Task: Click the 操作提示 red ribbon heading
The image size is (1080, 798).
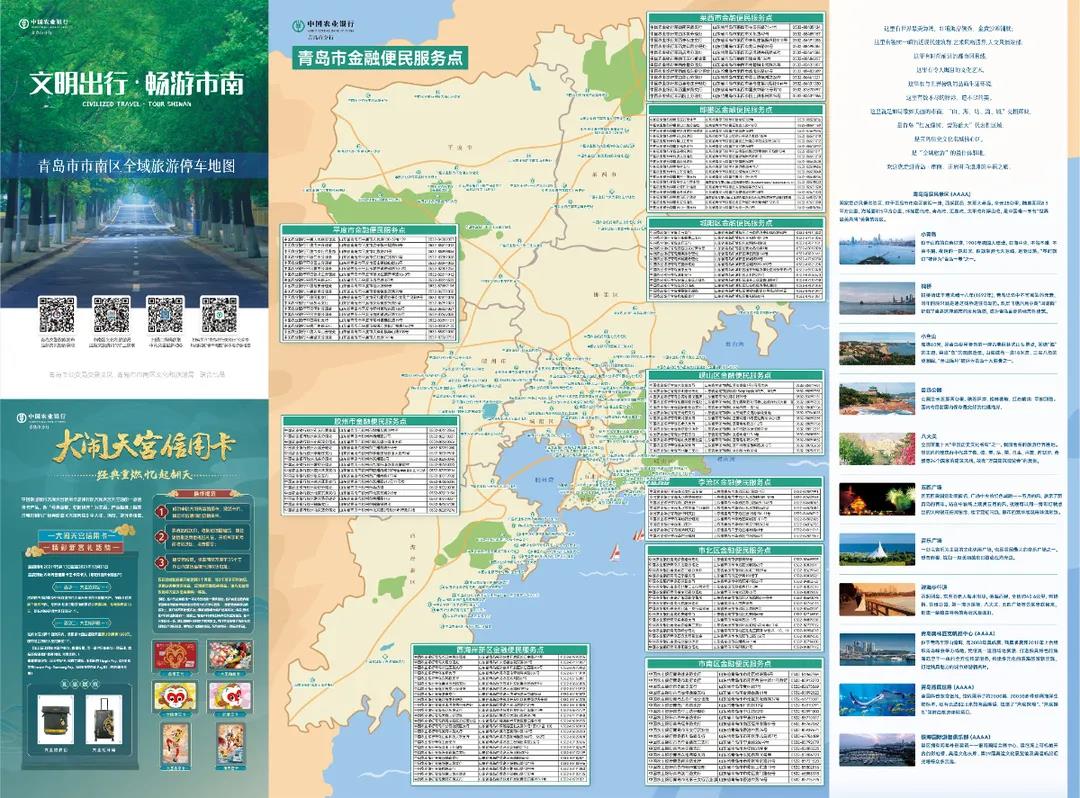Action: (x=204, y=494)
